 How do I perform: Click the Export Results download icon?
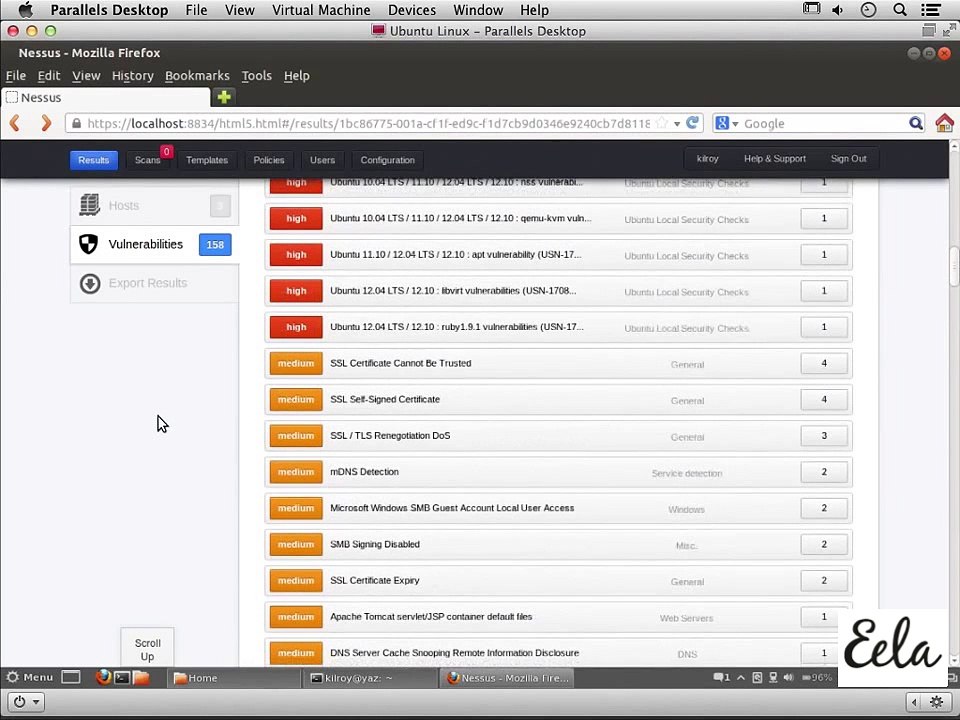pos(90,283)
